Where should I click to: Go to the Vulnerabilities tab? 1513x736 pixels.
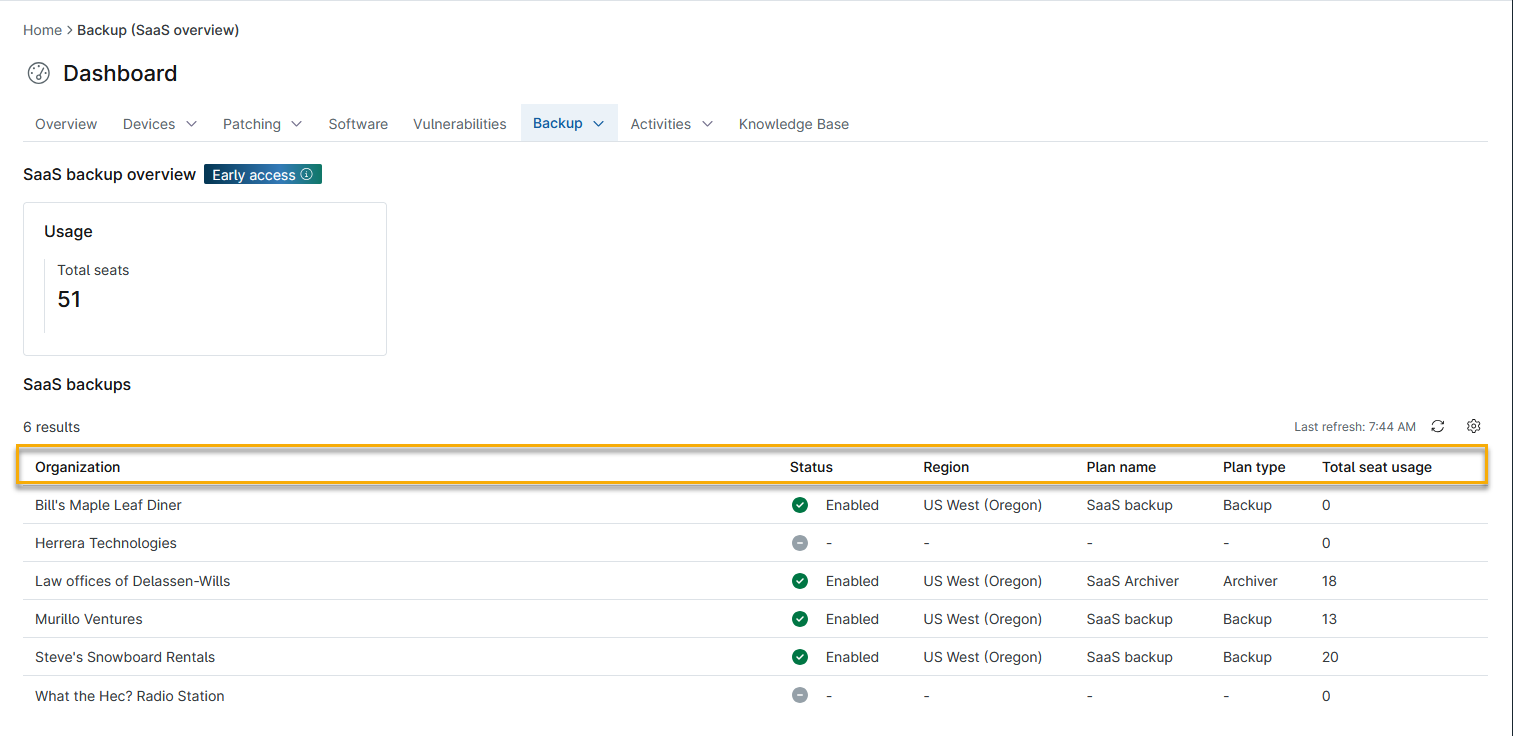[x=459, y=124]
